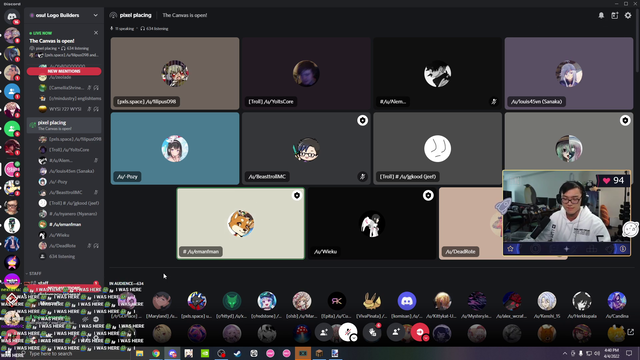640x360 pixels.
Task: Click the heart 94 counter on webcam overlay
Action: tap(613, 180)
